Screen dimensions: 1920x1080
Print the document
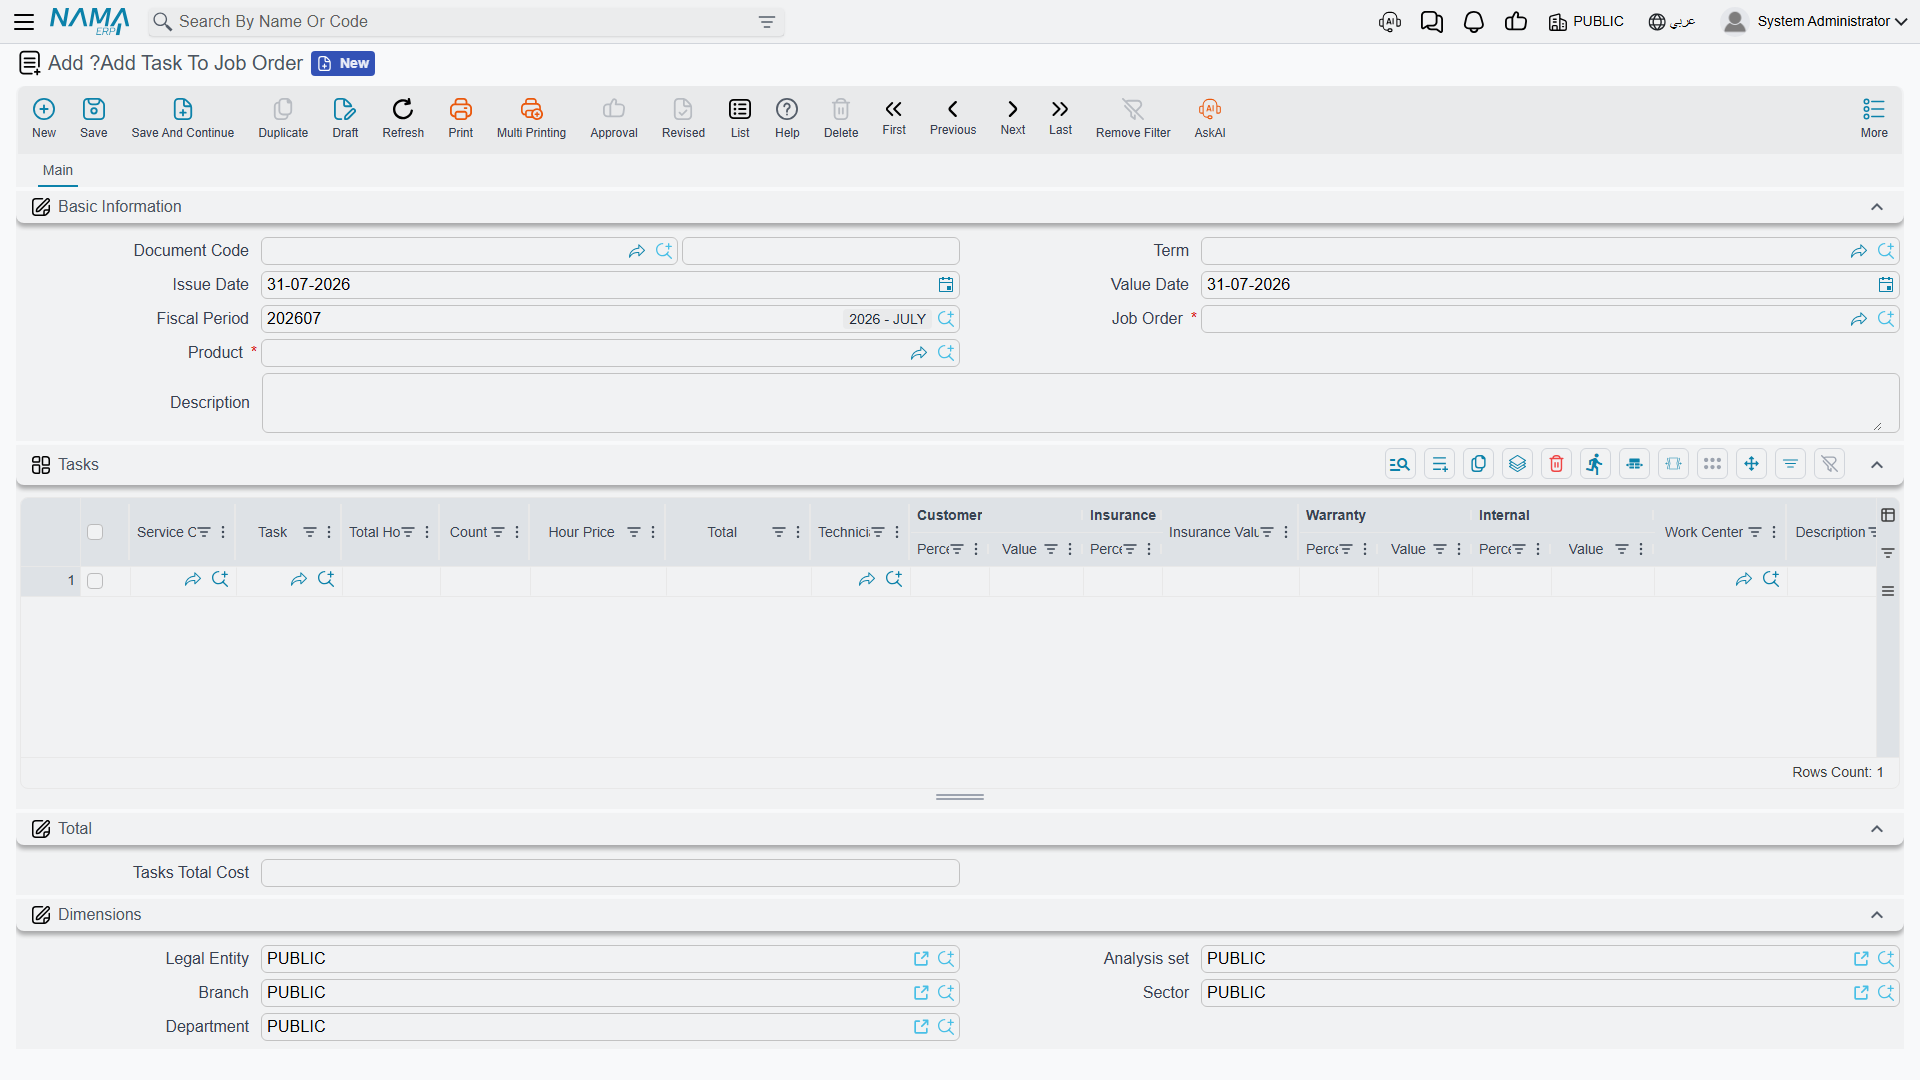click(461, 118)
